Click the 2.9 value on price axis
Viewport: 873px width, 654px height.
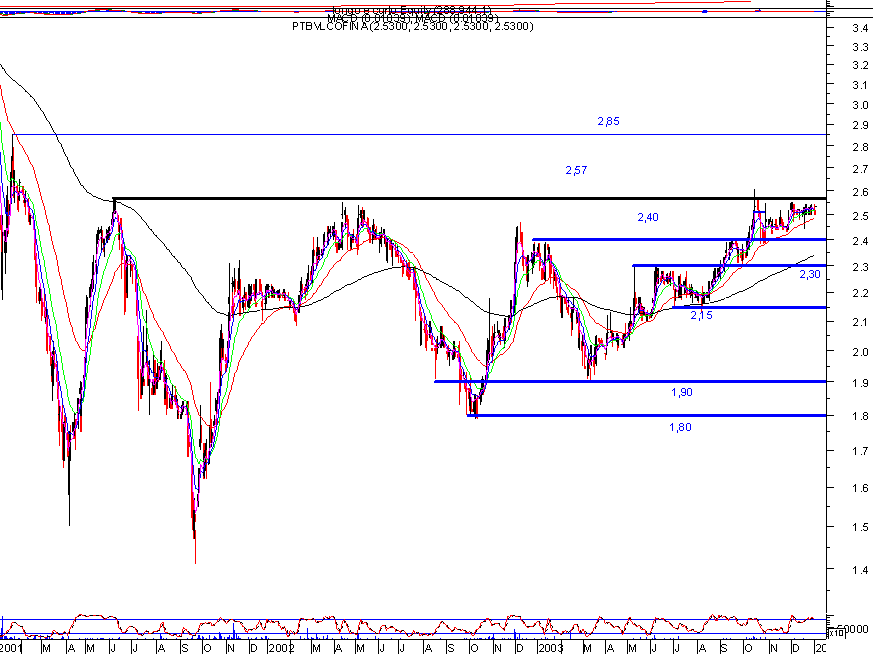[860, 126]
